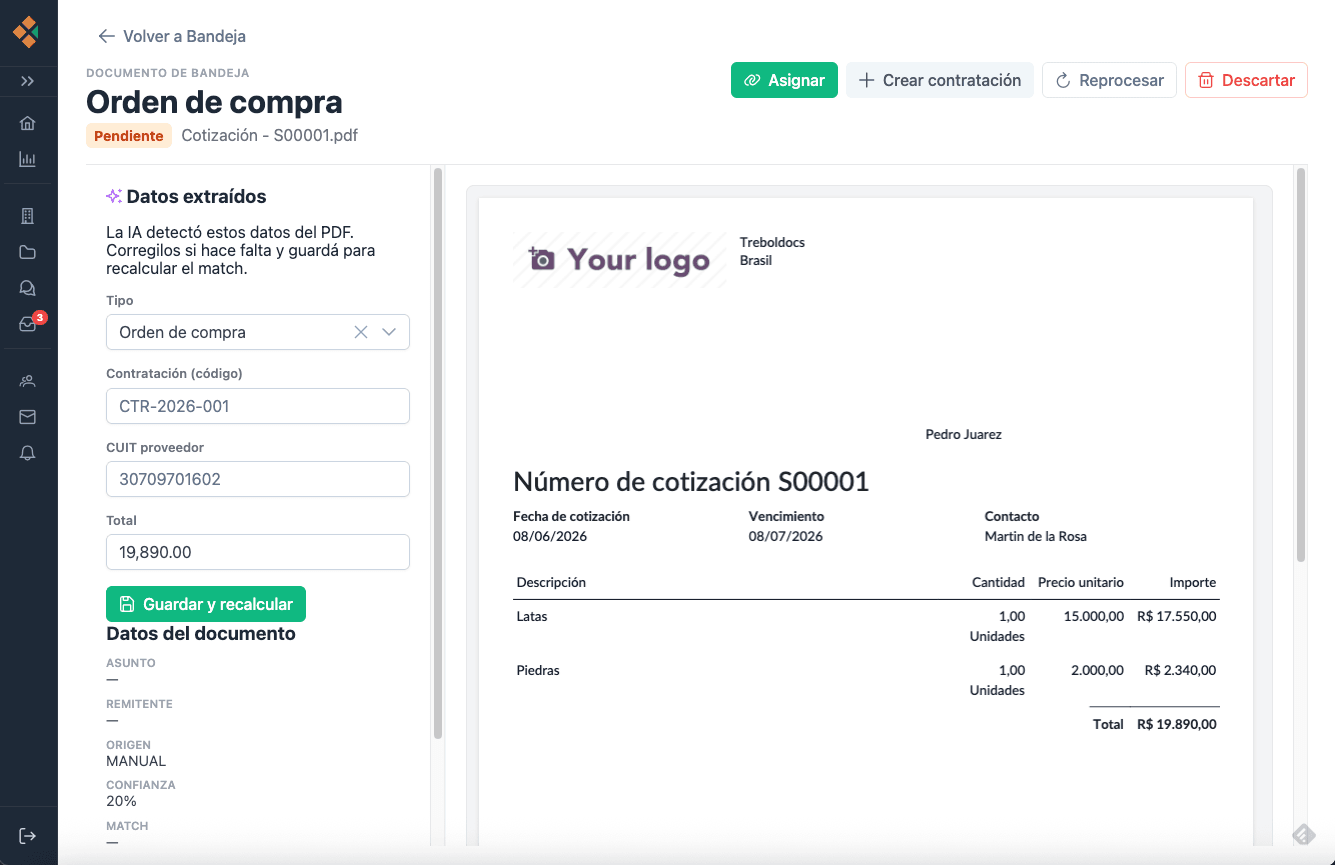Click the app logo in the sidebar
Screen dimensions: 1335x865
coord(27,33)
